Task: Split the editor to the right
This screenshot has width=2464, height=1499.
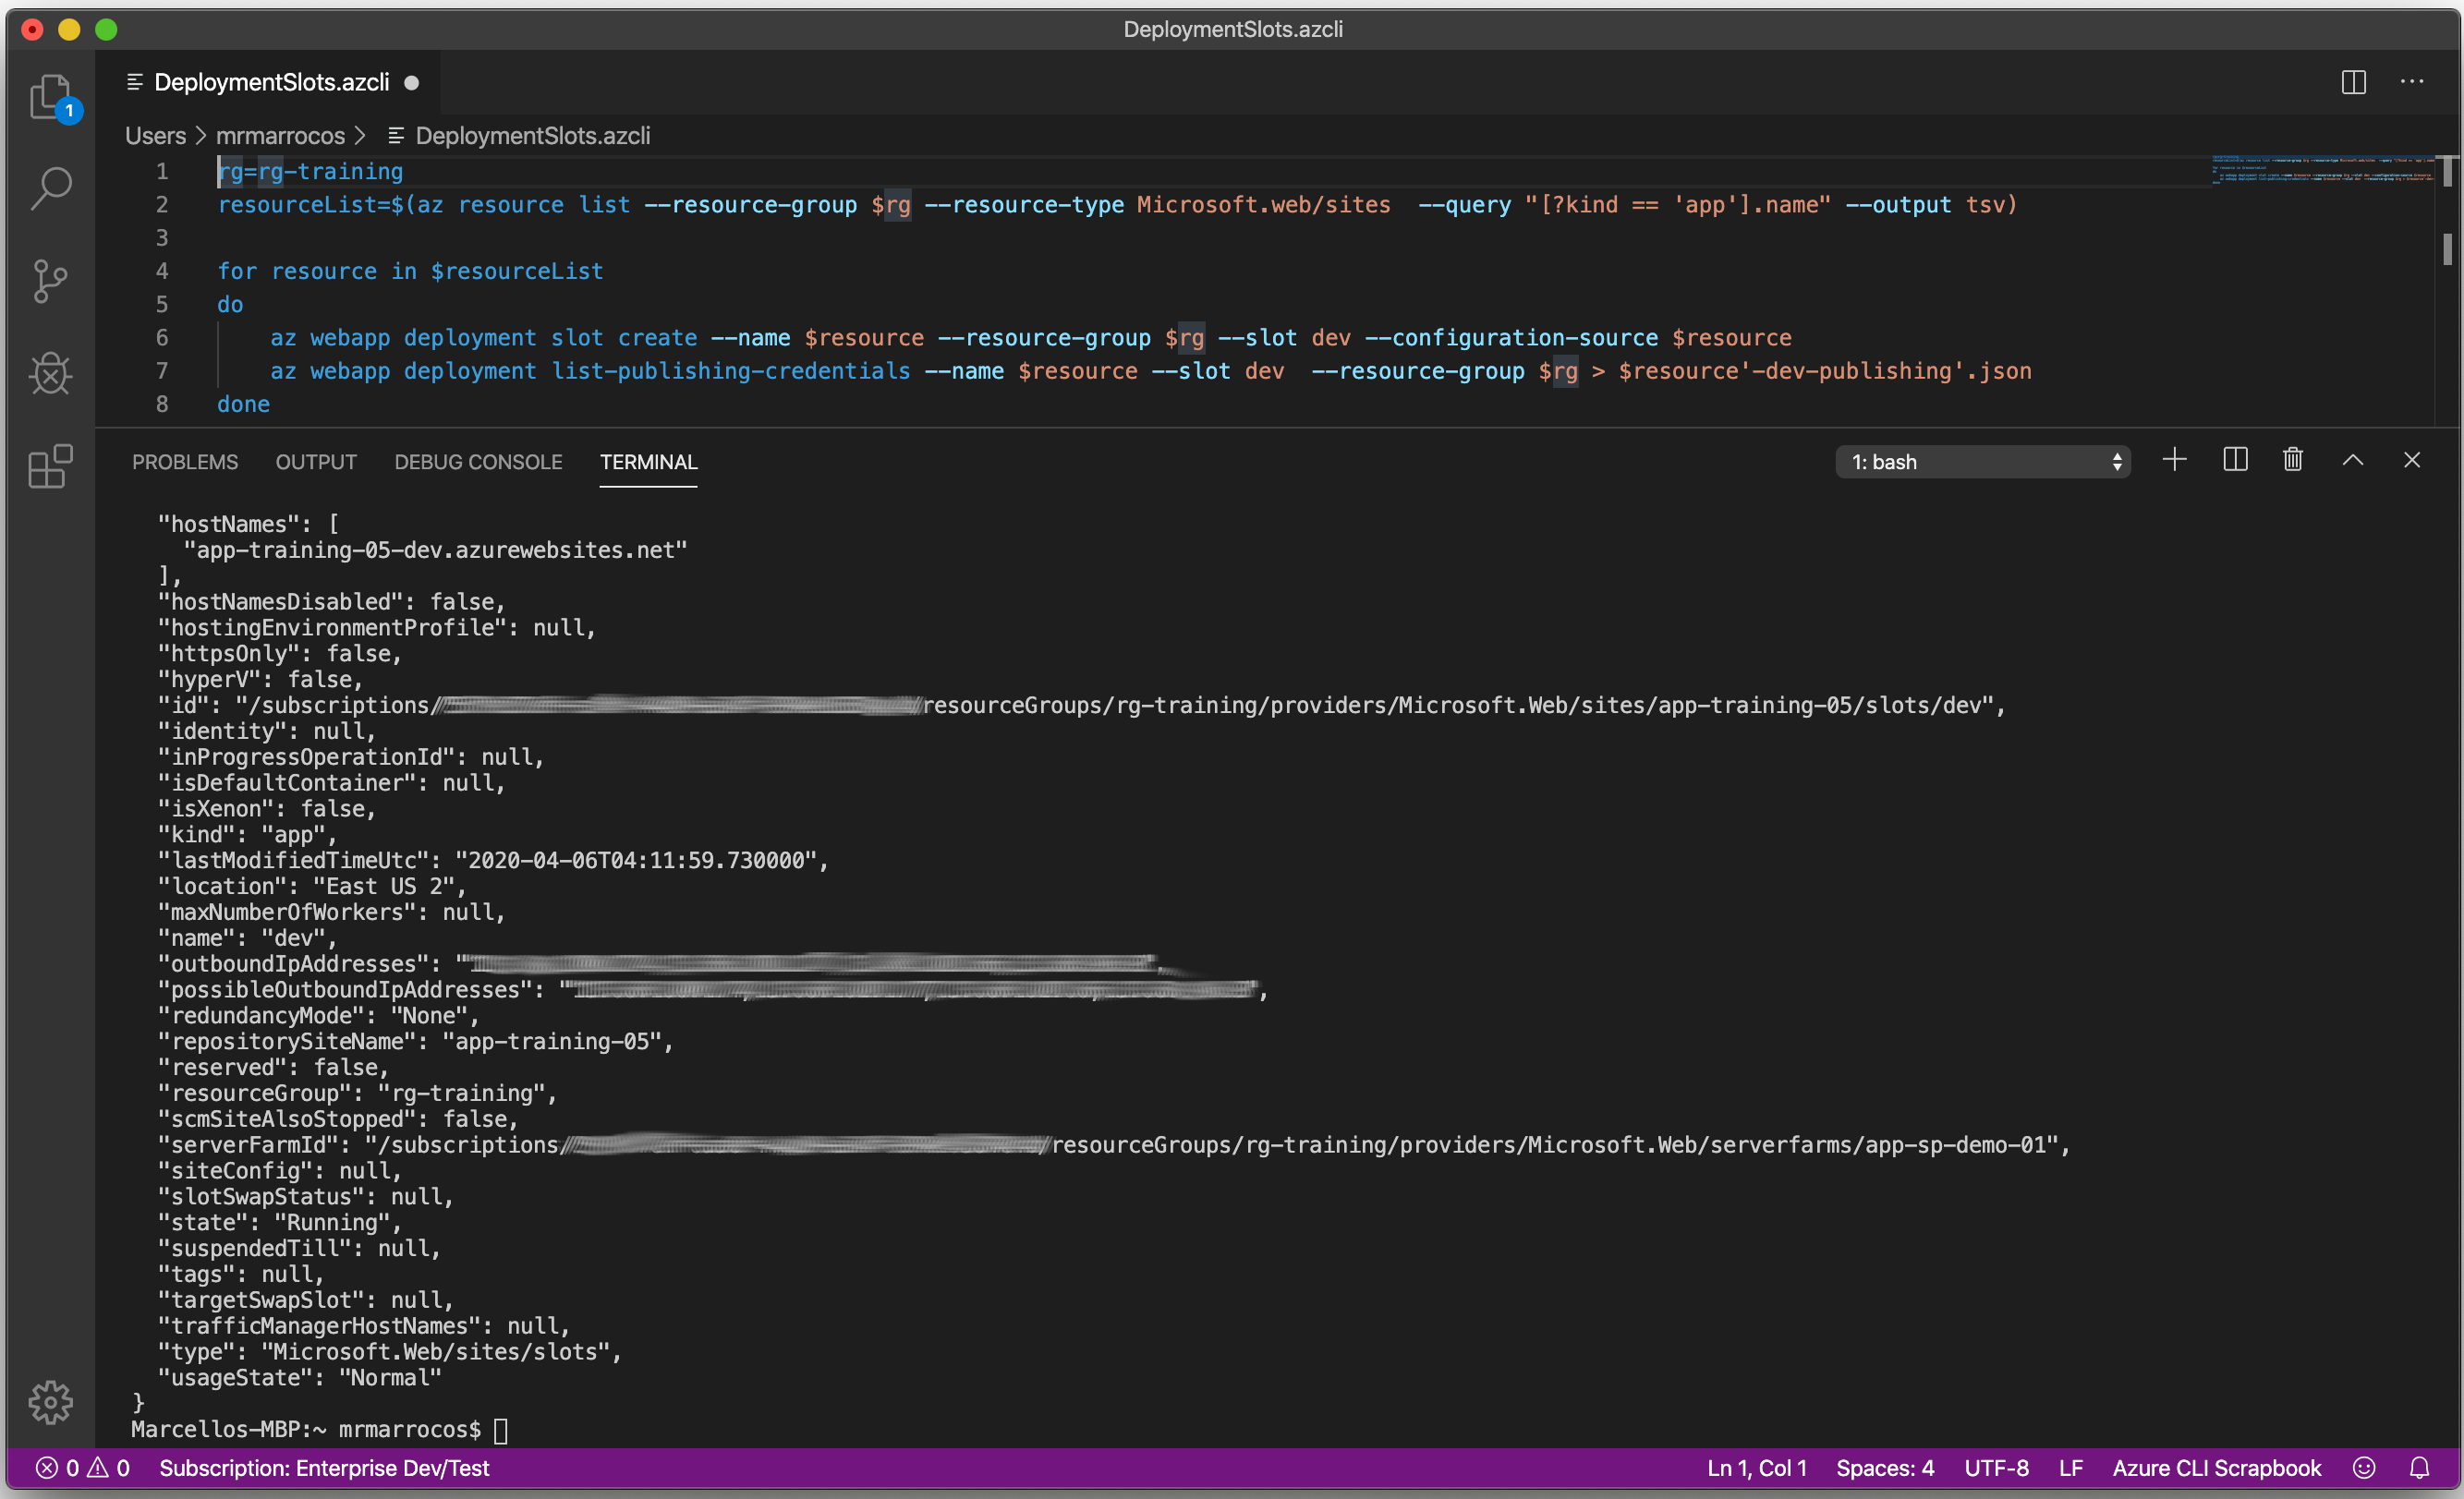Action: pyautogui.click(x=2354, y=82)
